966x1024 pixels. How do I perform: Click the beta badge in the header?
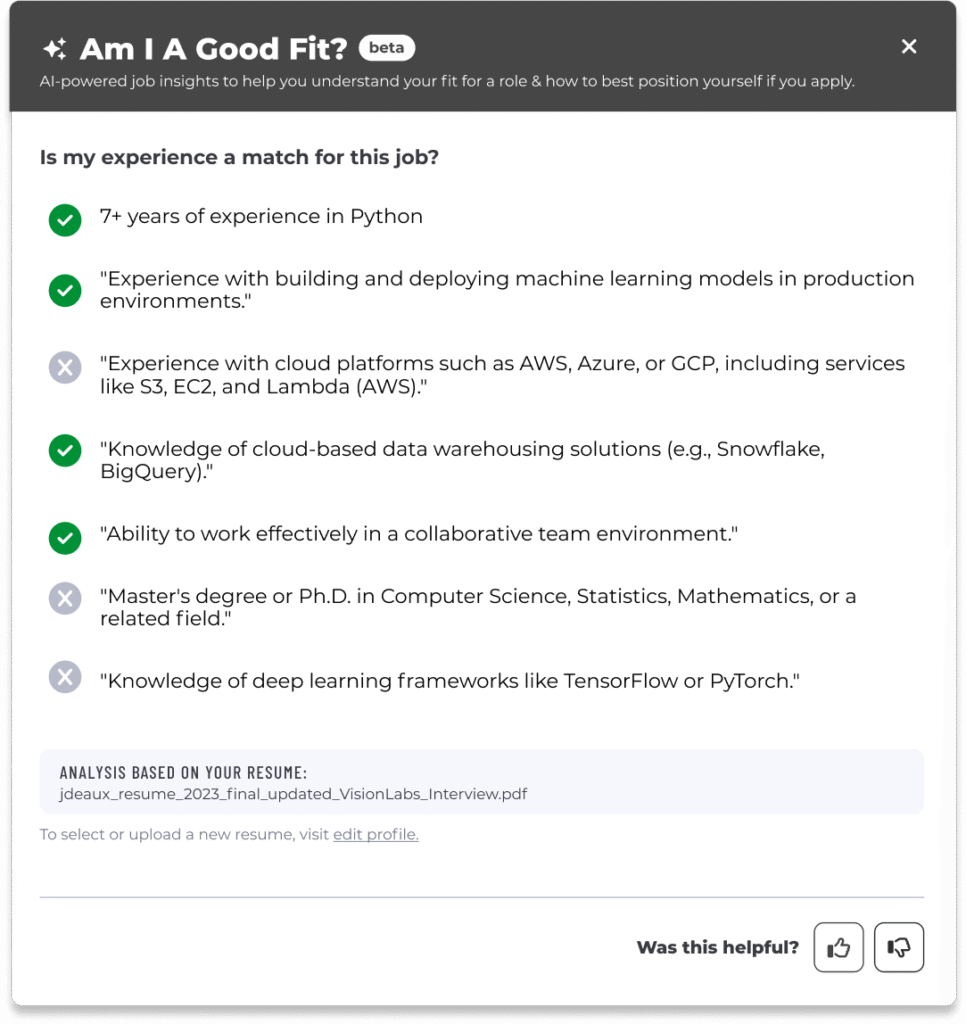tap(386, 47)
